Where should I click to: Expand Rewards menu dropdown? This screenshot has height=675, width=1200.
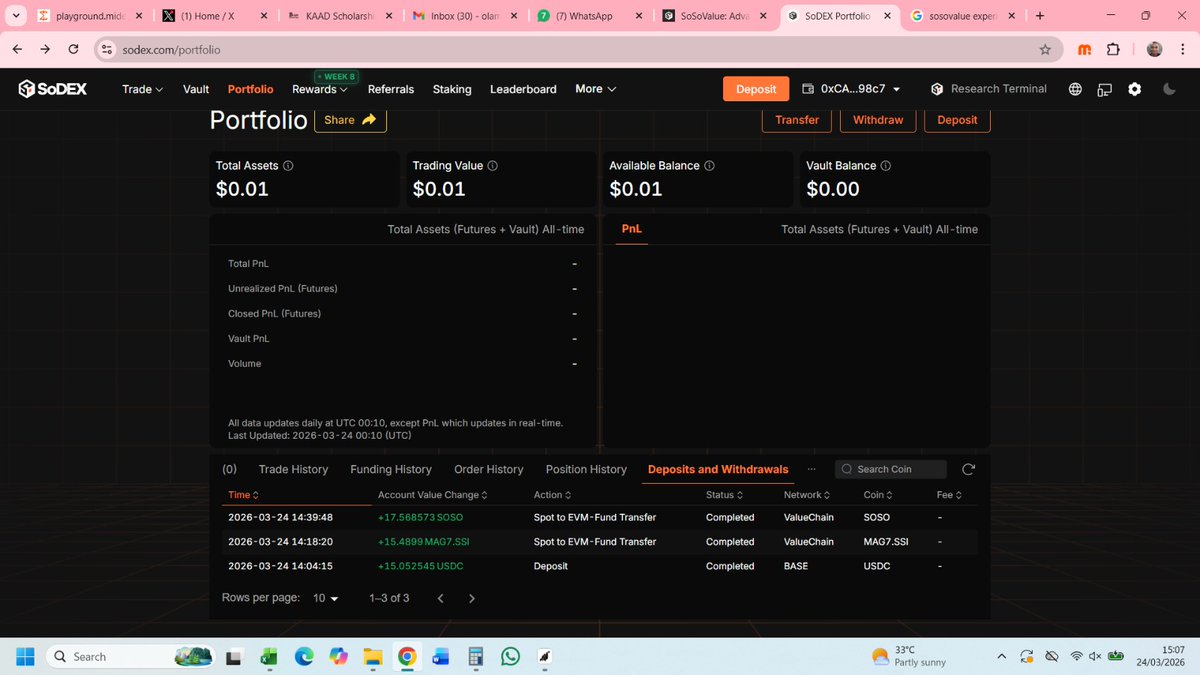click(x=320, y=89)
